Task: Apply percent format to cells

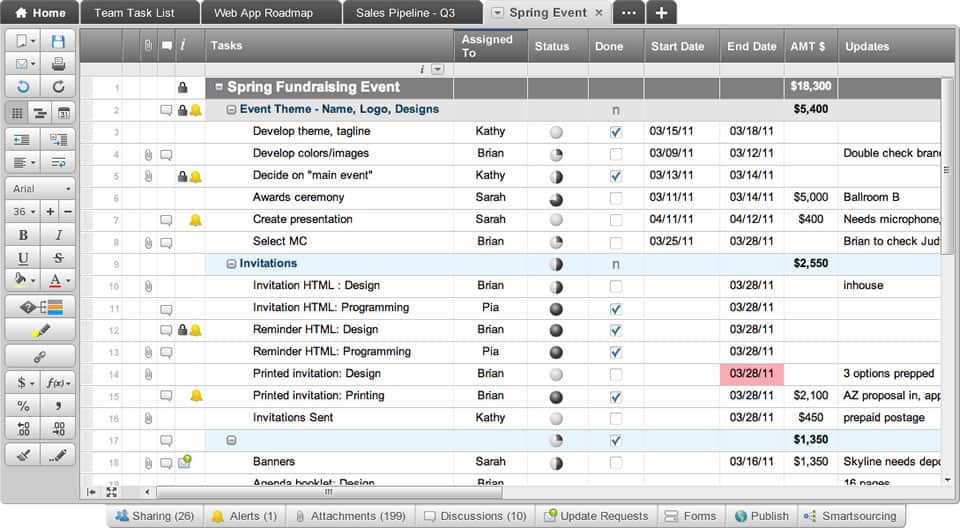Action: click(x=23, y=406)
